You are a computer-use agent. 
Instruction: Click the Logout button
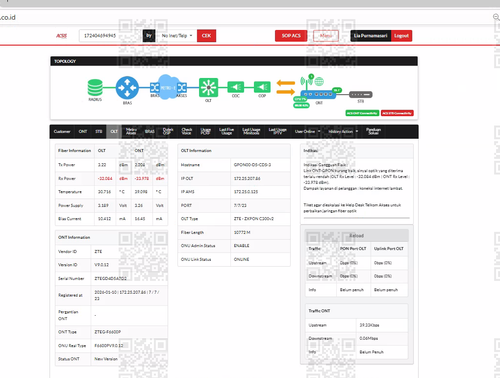pyautogui.click(x=401, y=36)
